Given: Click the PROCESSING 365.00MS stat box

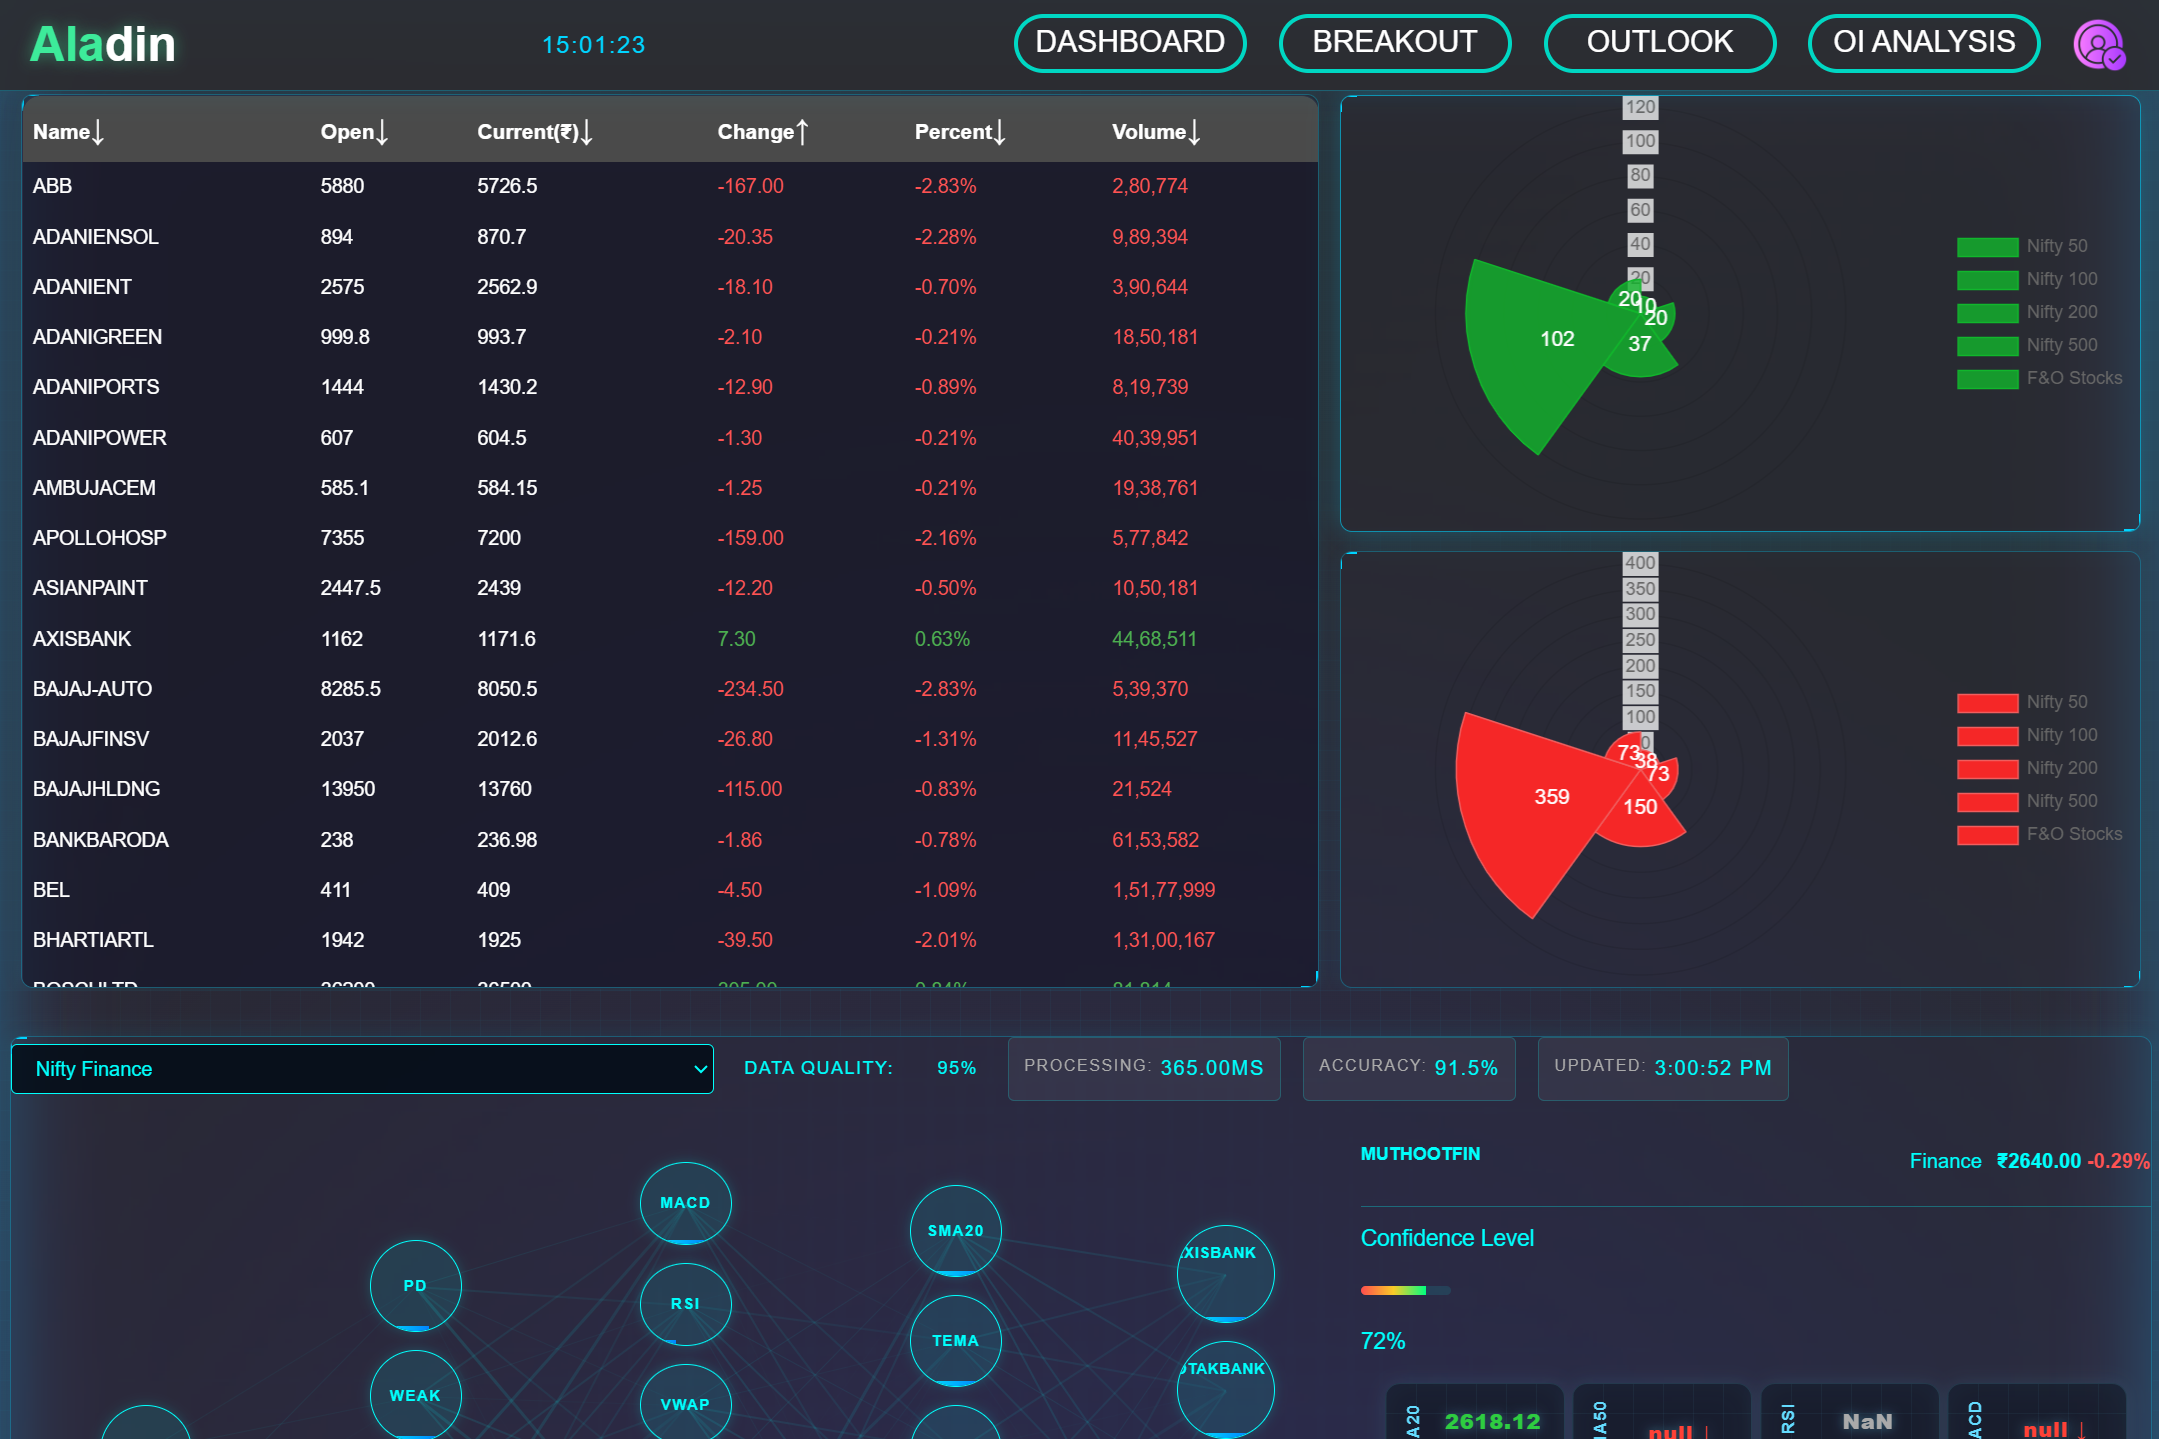Looking at the screenshot, I should coord(1144,1068).
